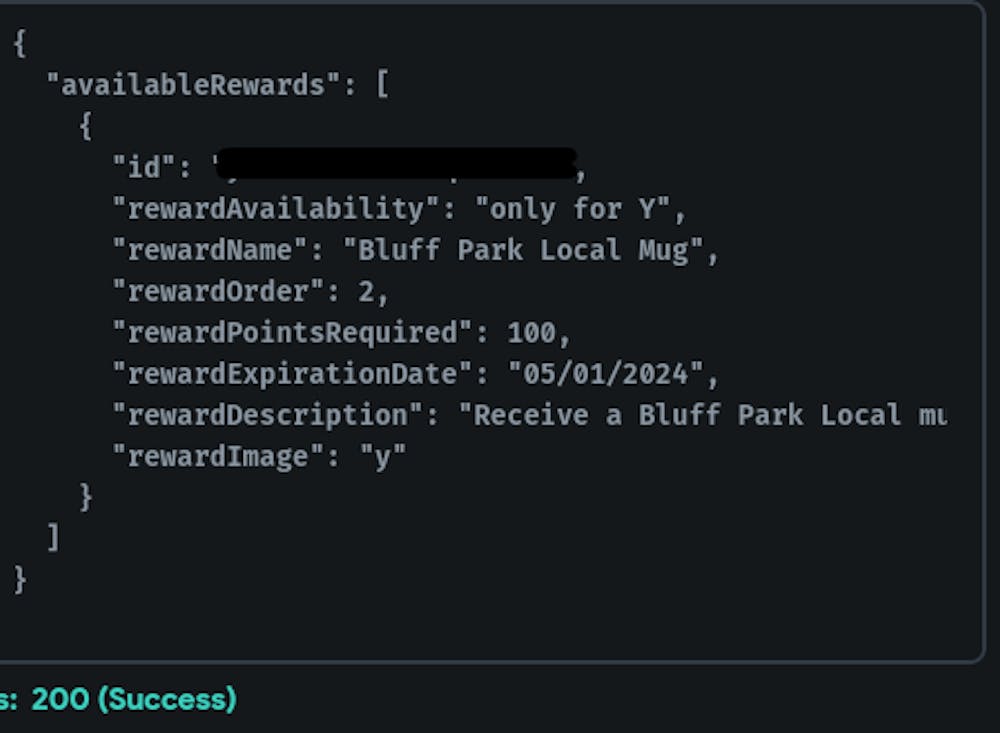This screenshot has width=1000, height=733.
Task: Click the redacted id value
Action: (396, 166)
